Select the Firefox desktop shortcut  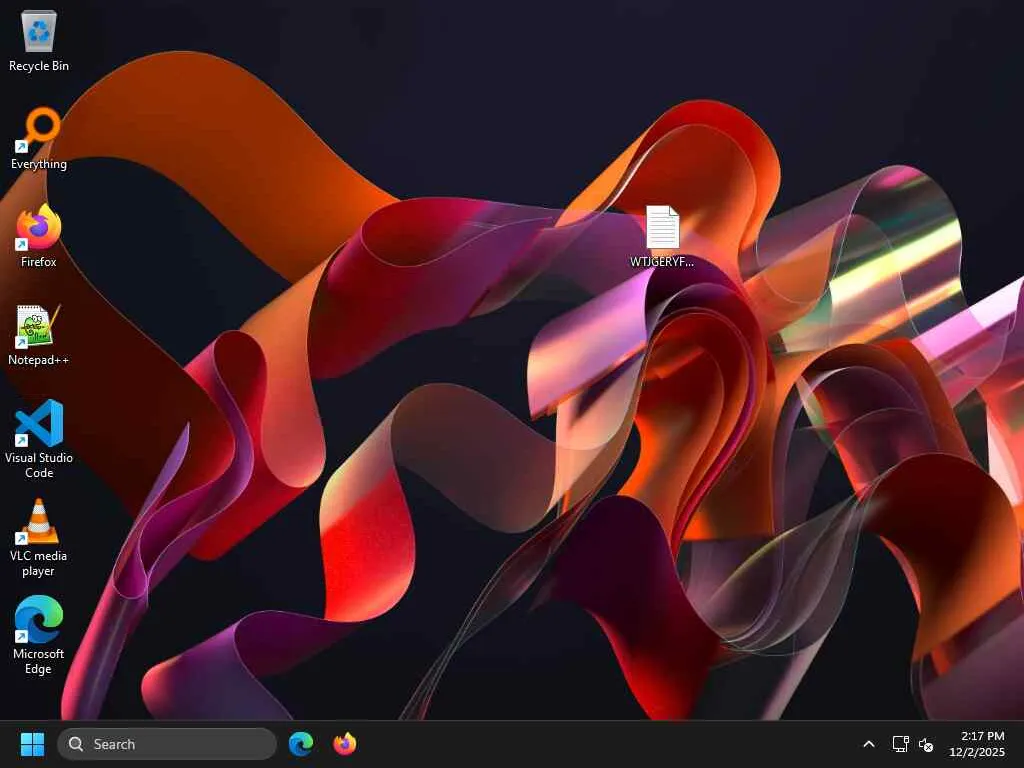pyautogui.click(x=39, y=236)
